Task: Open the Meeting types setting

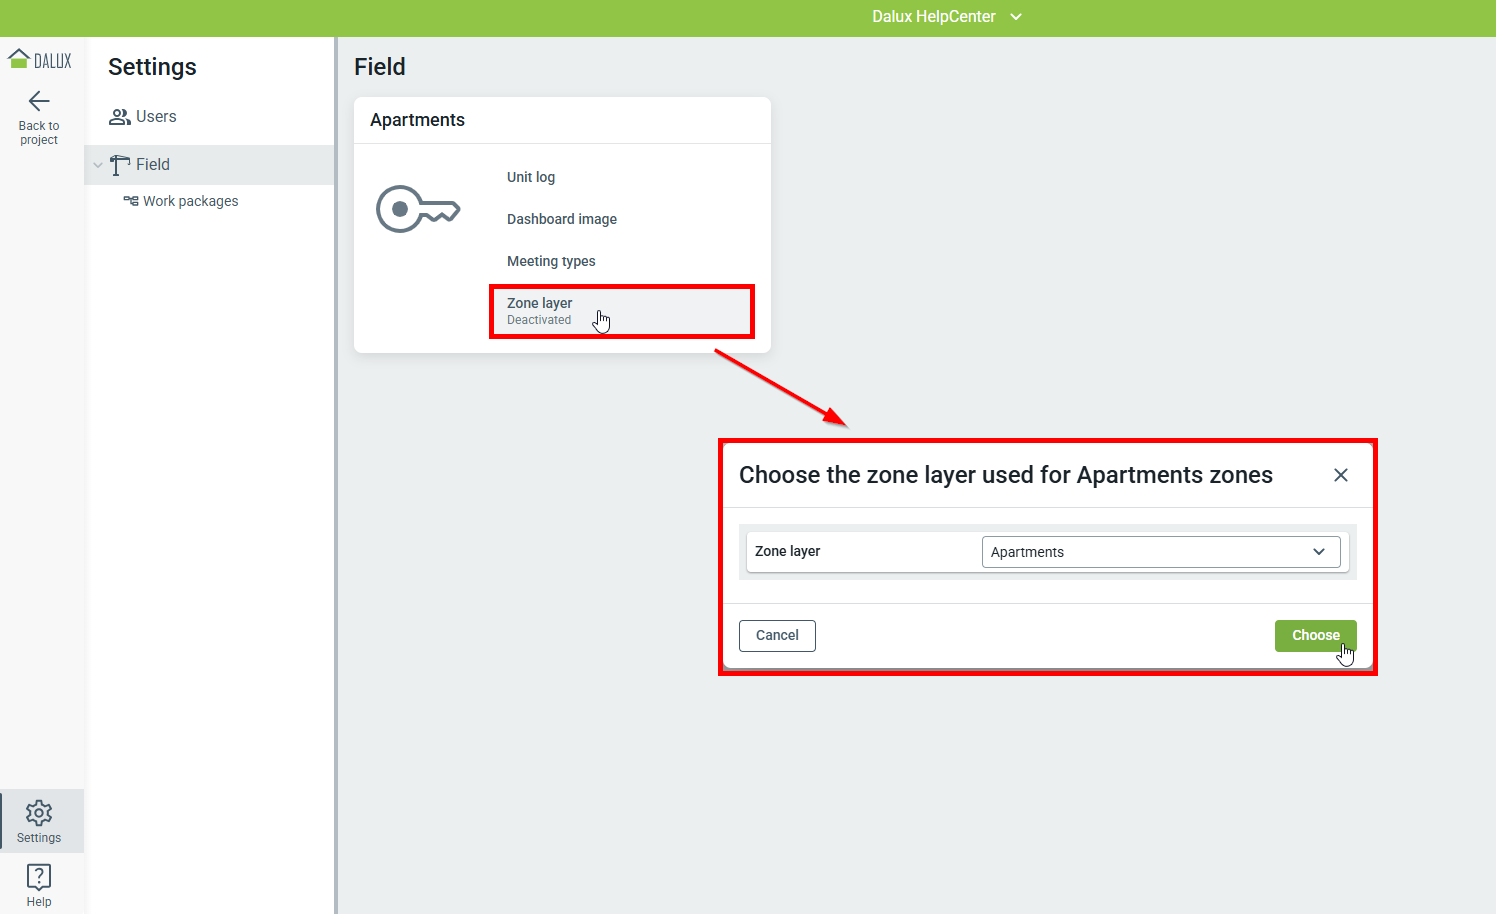Action: (551, 261)
